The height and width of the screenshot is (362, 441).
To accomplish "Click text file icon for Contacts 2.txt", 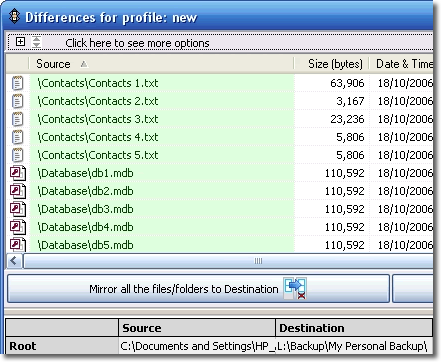I will (17, 101).
